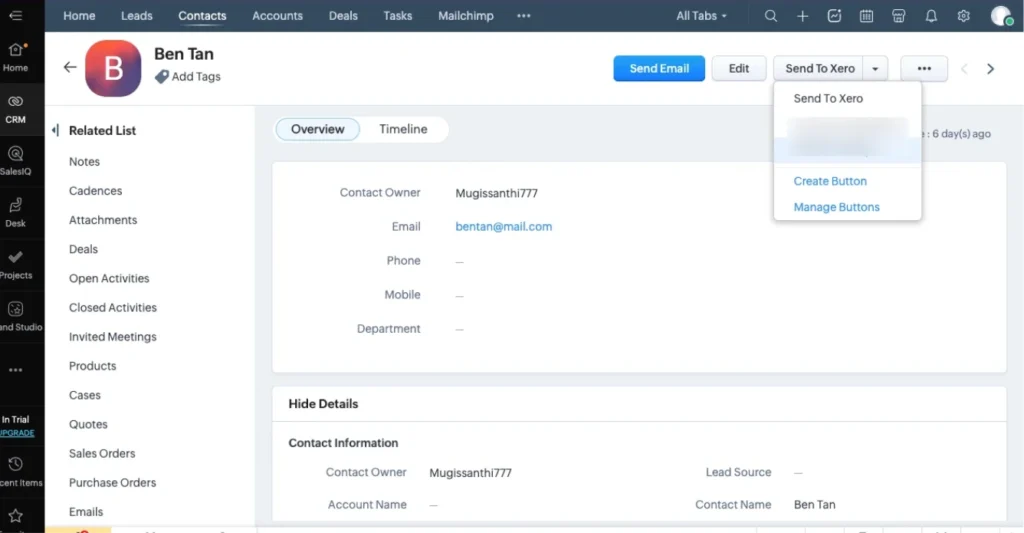The image size is (1024, 533).
Task: Click the Edit button
Action: (739, 69)
